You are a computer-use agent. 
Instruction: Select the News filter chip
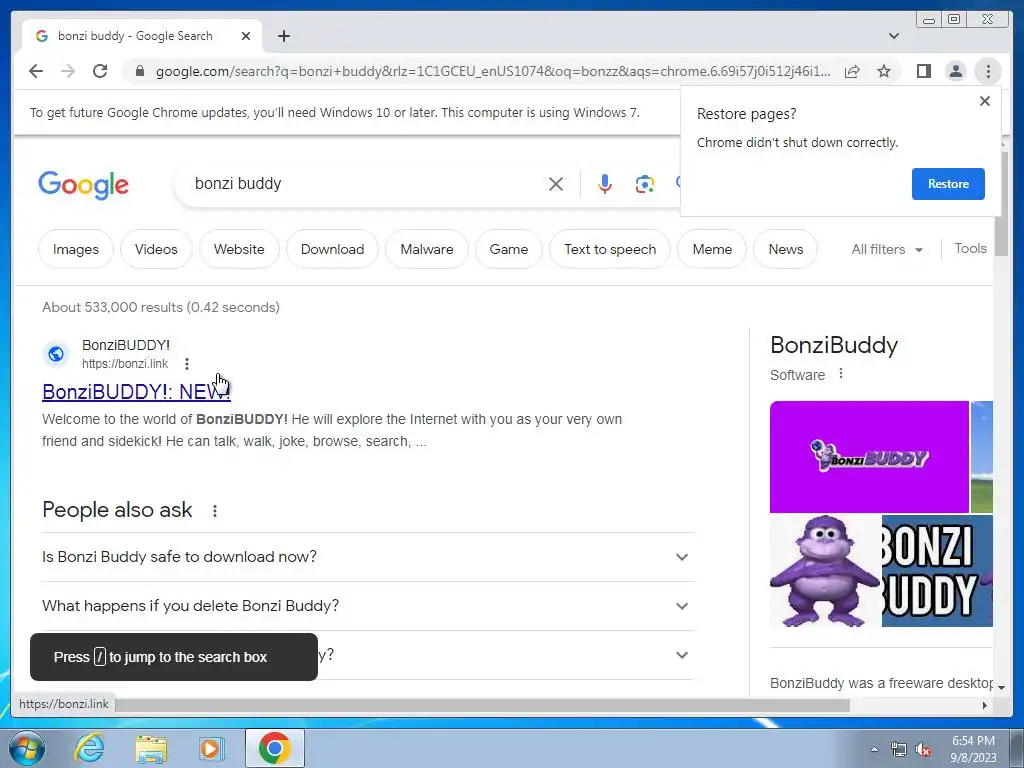pyautogui.click(x=786, y=249)
